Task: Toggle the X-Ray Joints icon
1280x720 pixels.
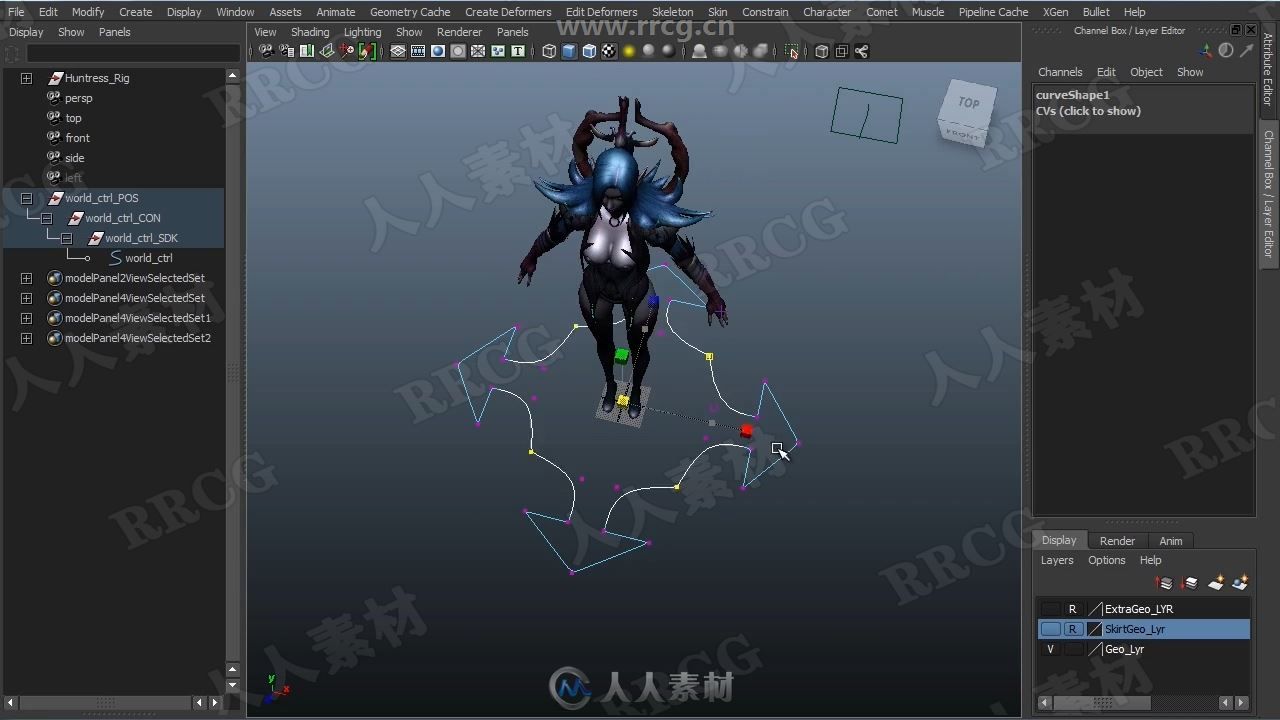Action: [861, 51]
